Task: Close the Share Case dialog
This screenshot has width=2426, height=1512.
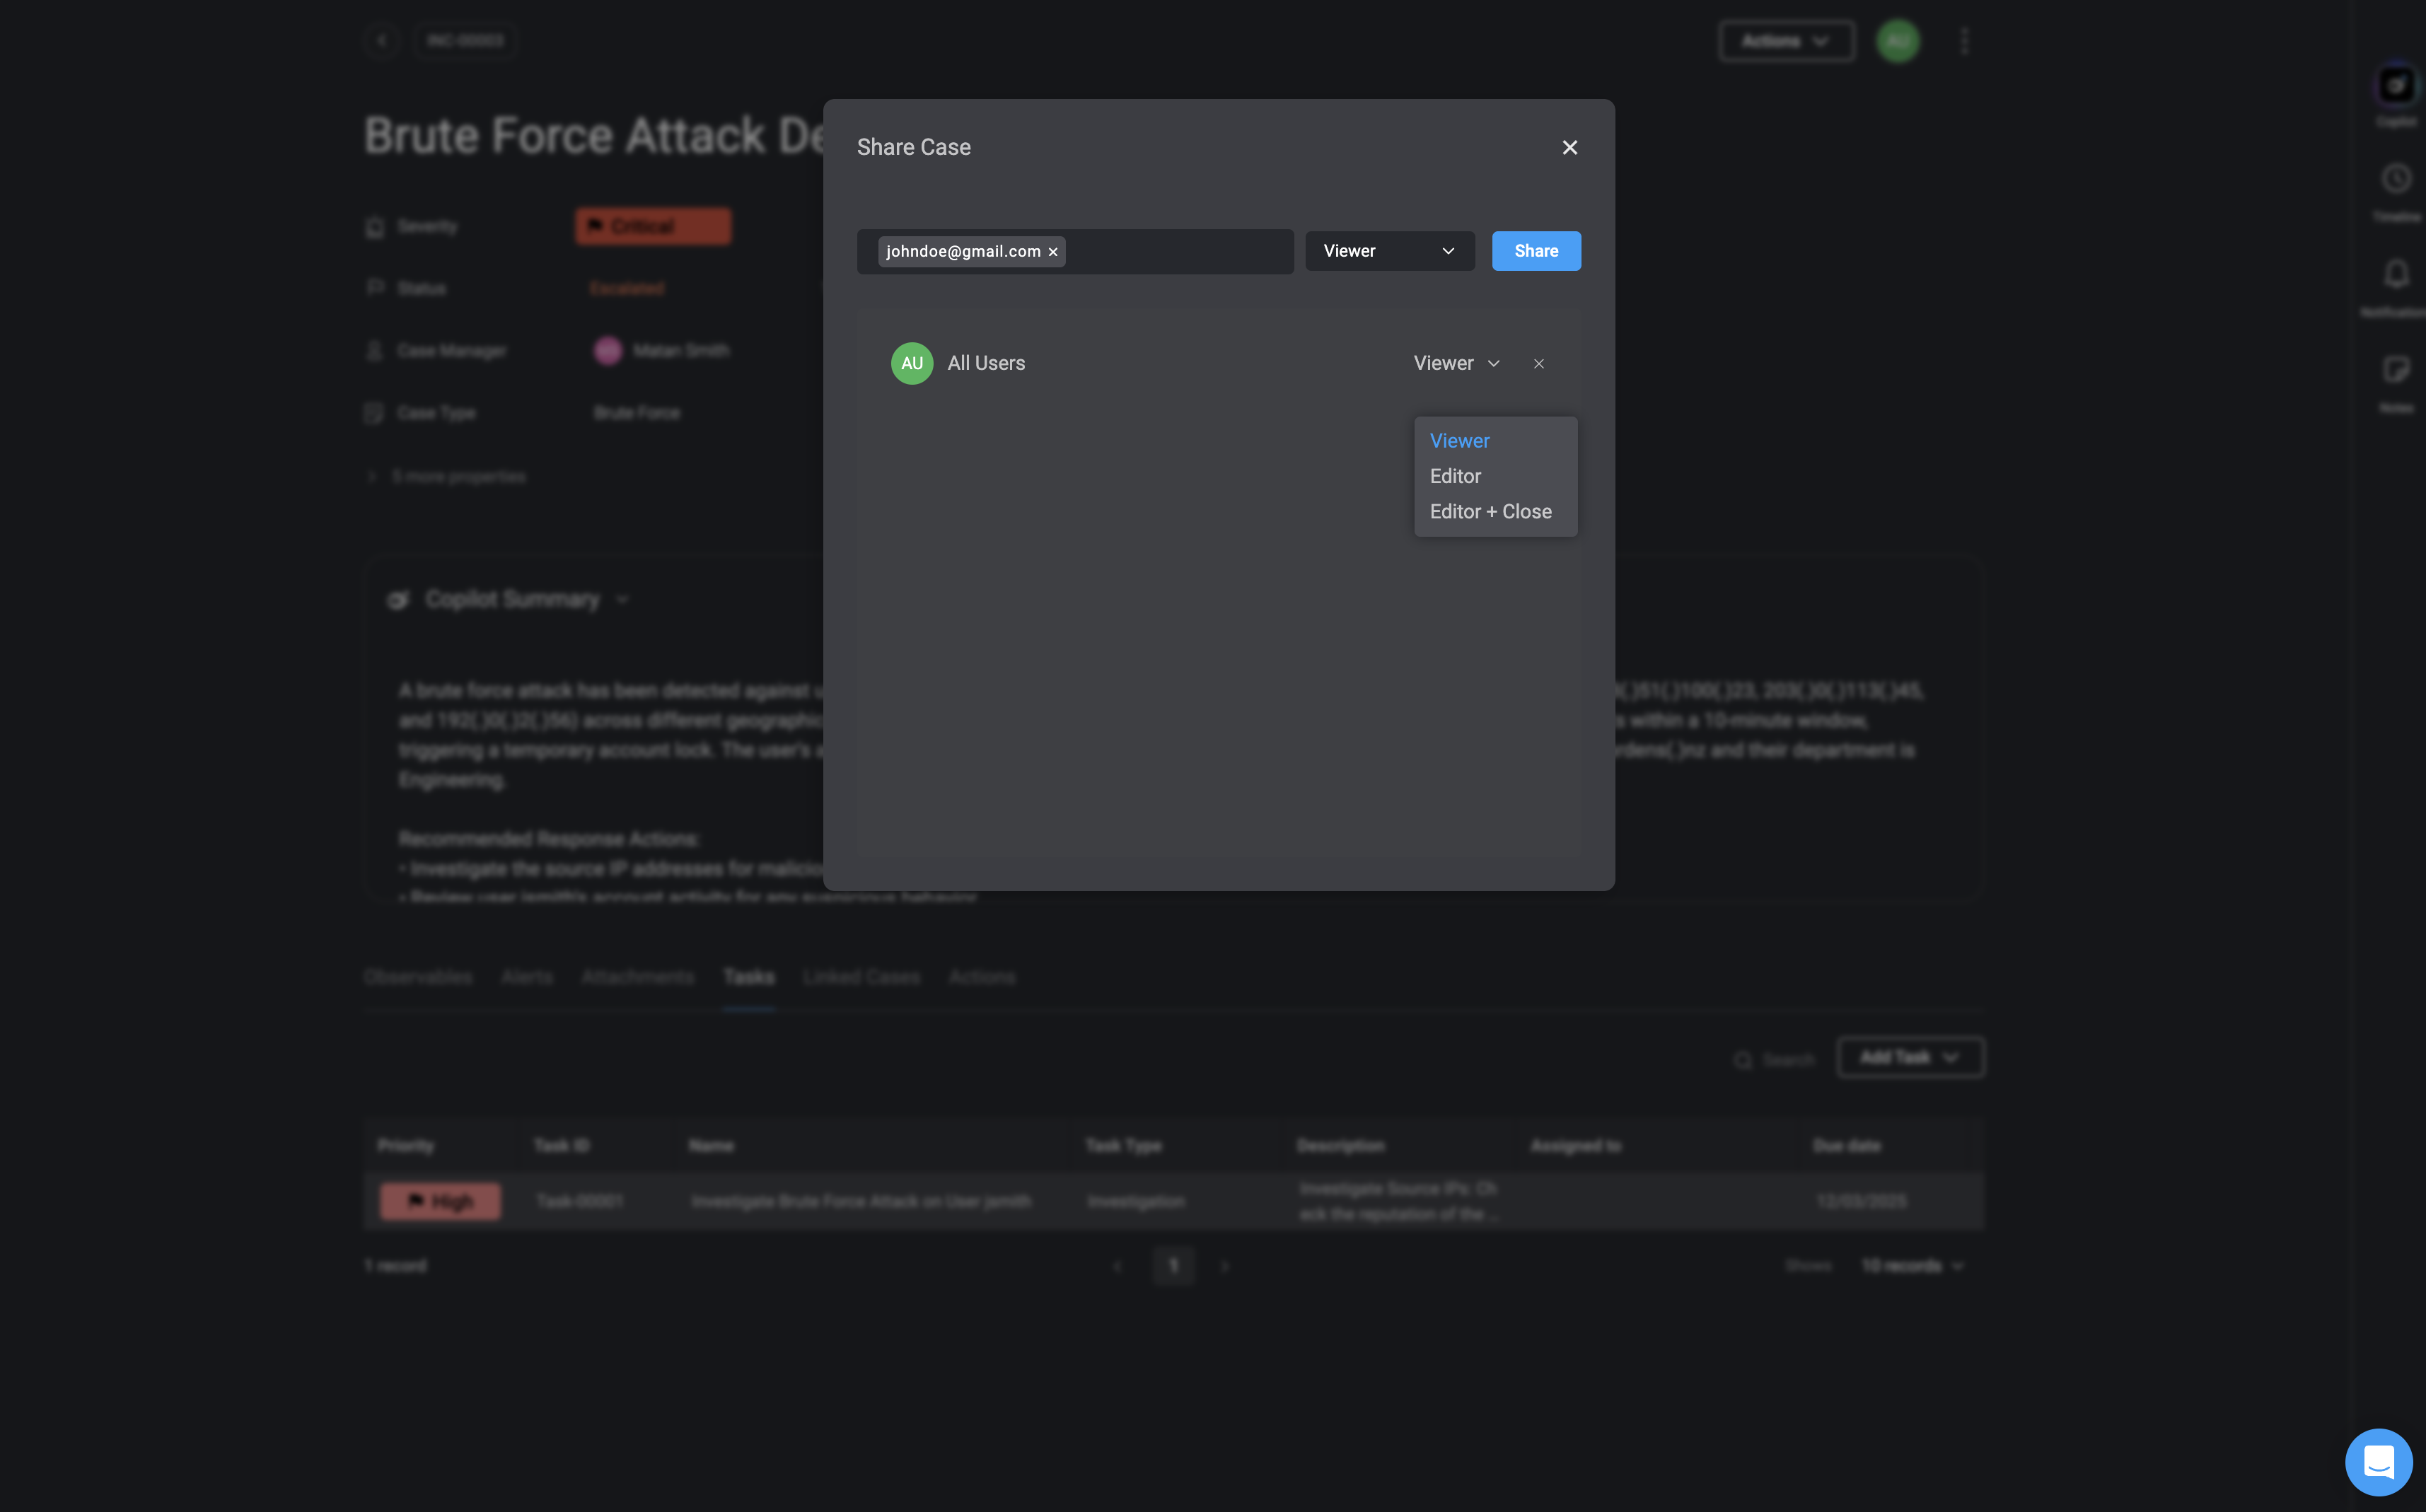Action: coord(1569,148)
